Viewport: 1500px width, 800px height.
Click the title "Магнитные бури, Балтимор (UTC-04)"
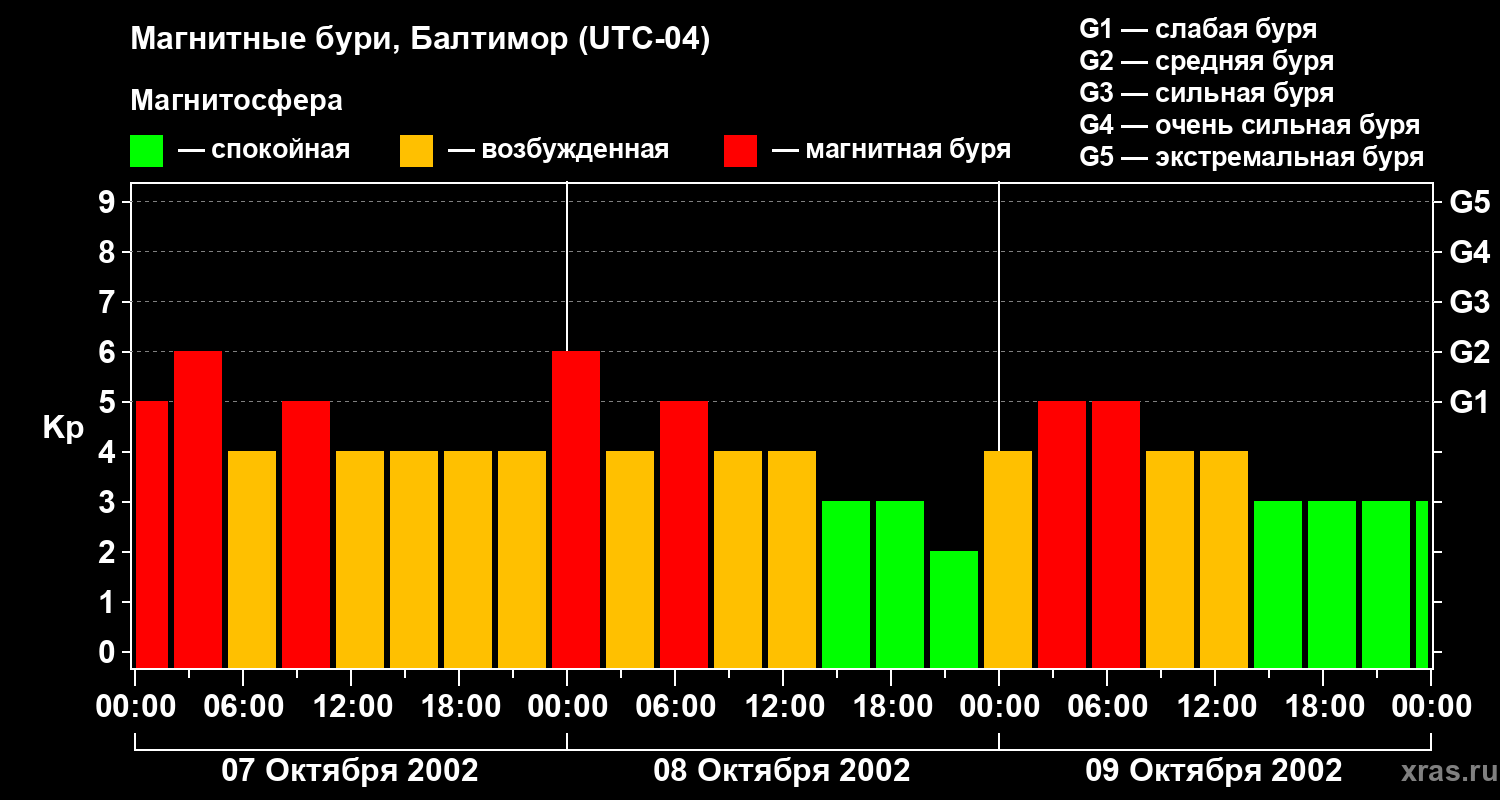coord(420,40)
